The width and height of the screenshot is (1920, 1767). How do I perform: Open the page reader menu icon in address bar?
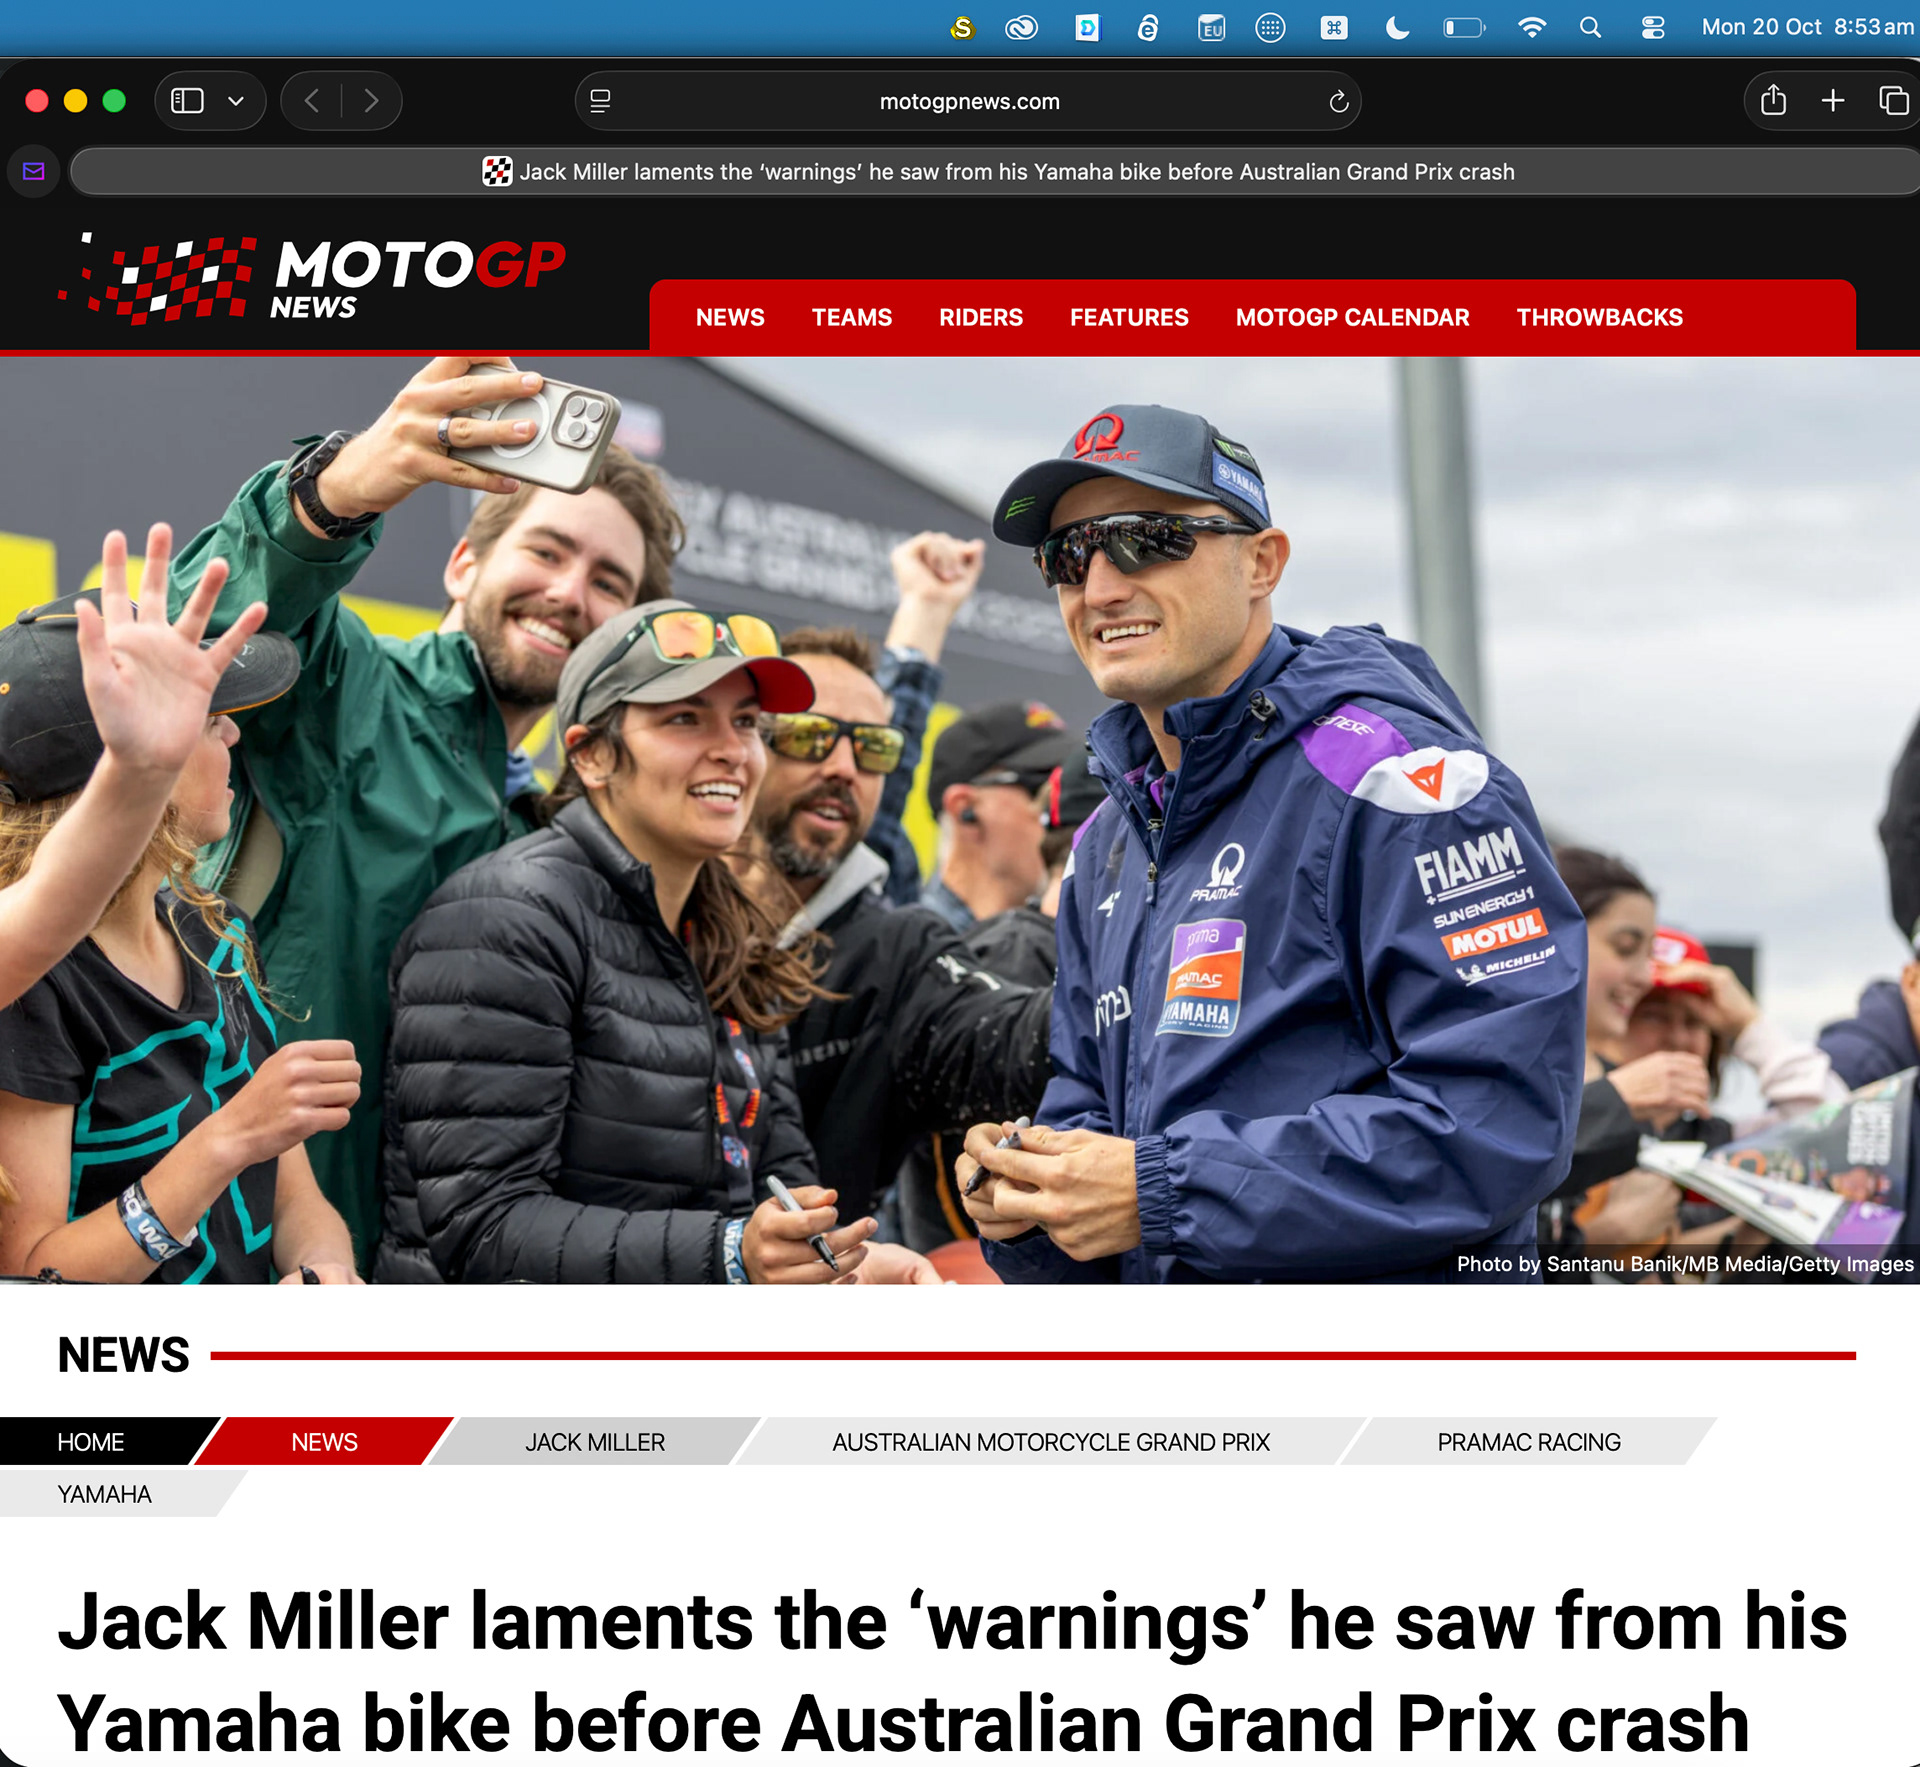600,101
